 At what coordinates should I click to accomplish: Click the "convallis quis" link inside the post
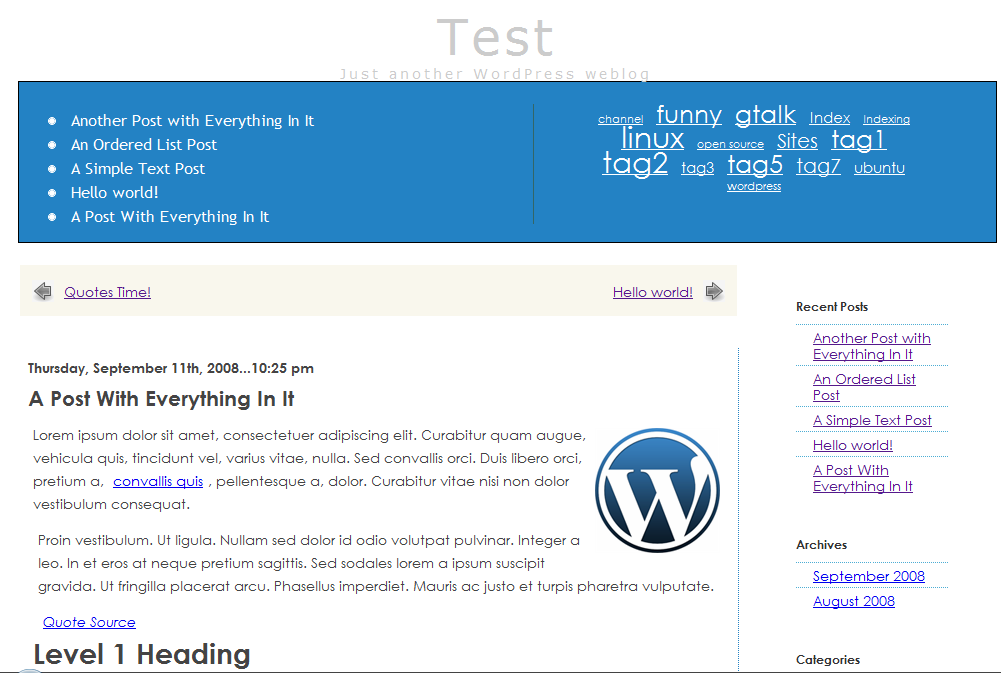tap(157, 481)
